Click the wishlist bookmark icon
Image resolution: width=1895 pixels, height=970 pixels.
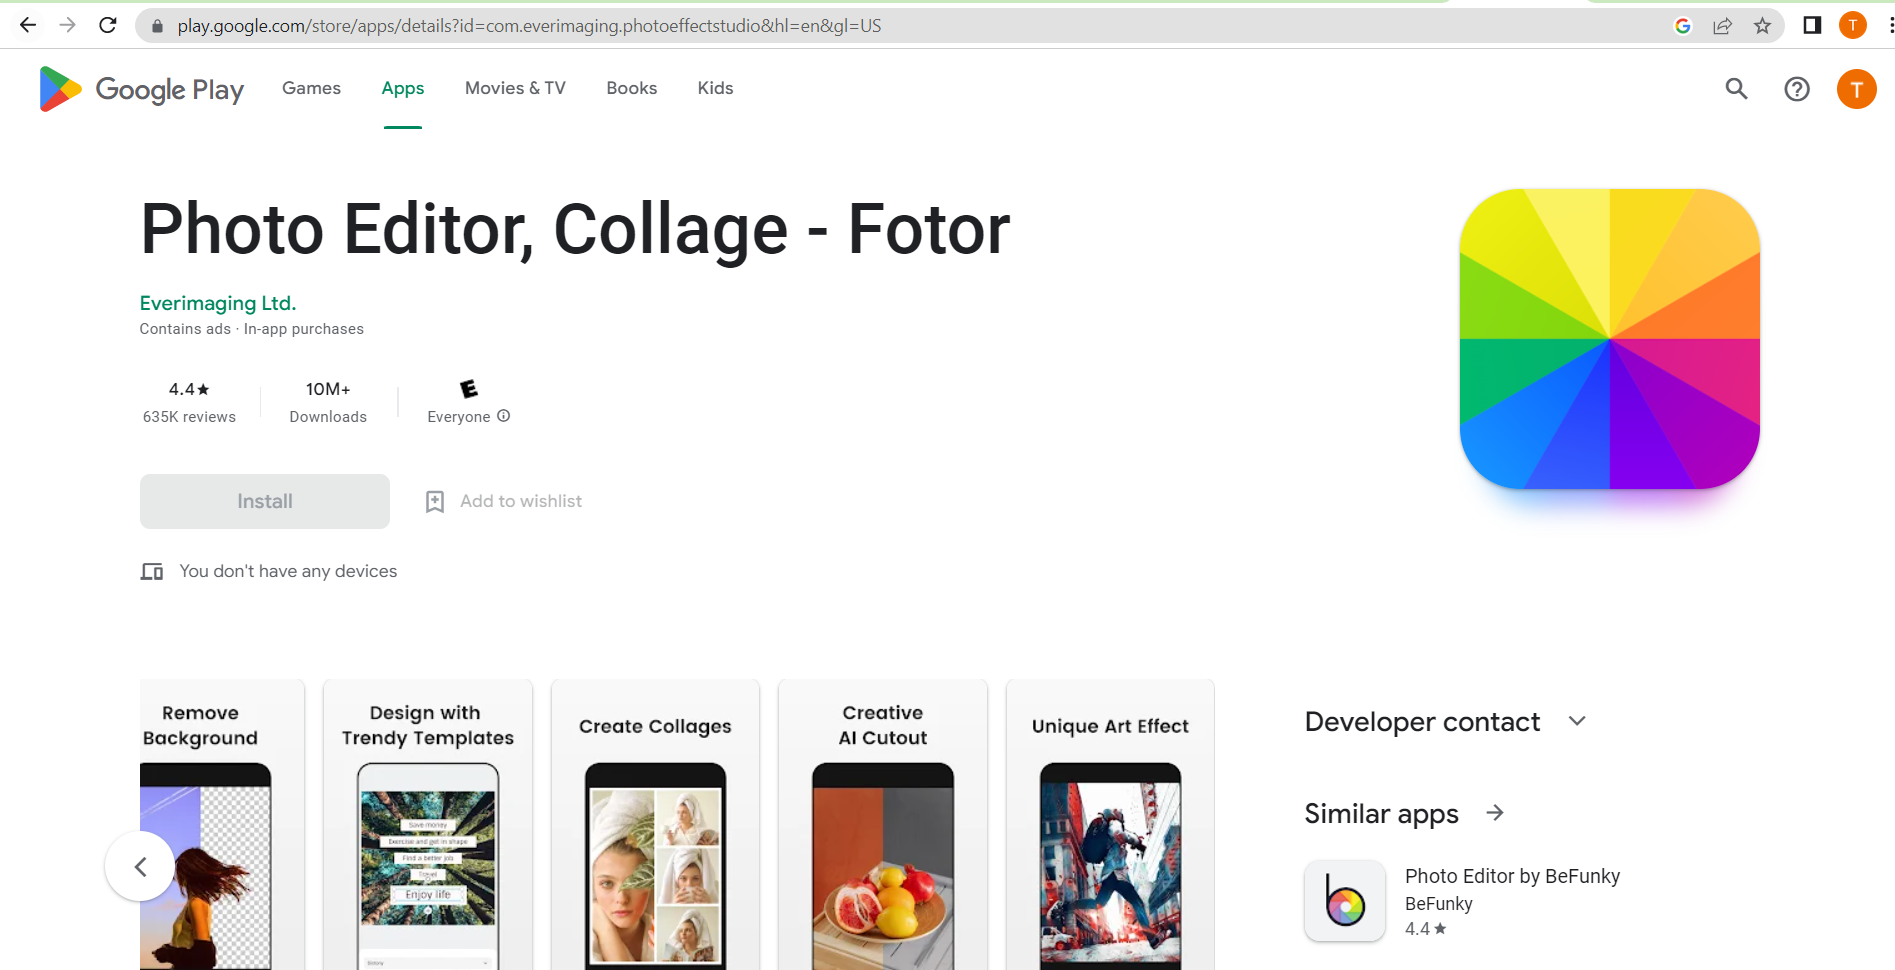point(435,501)
